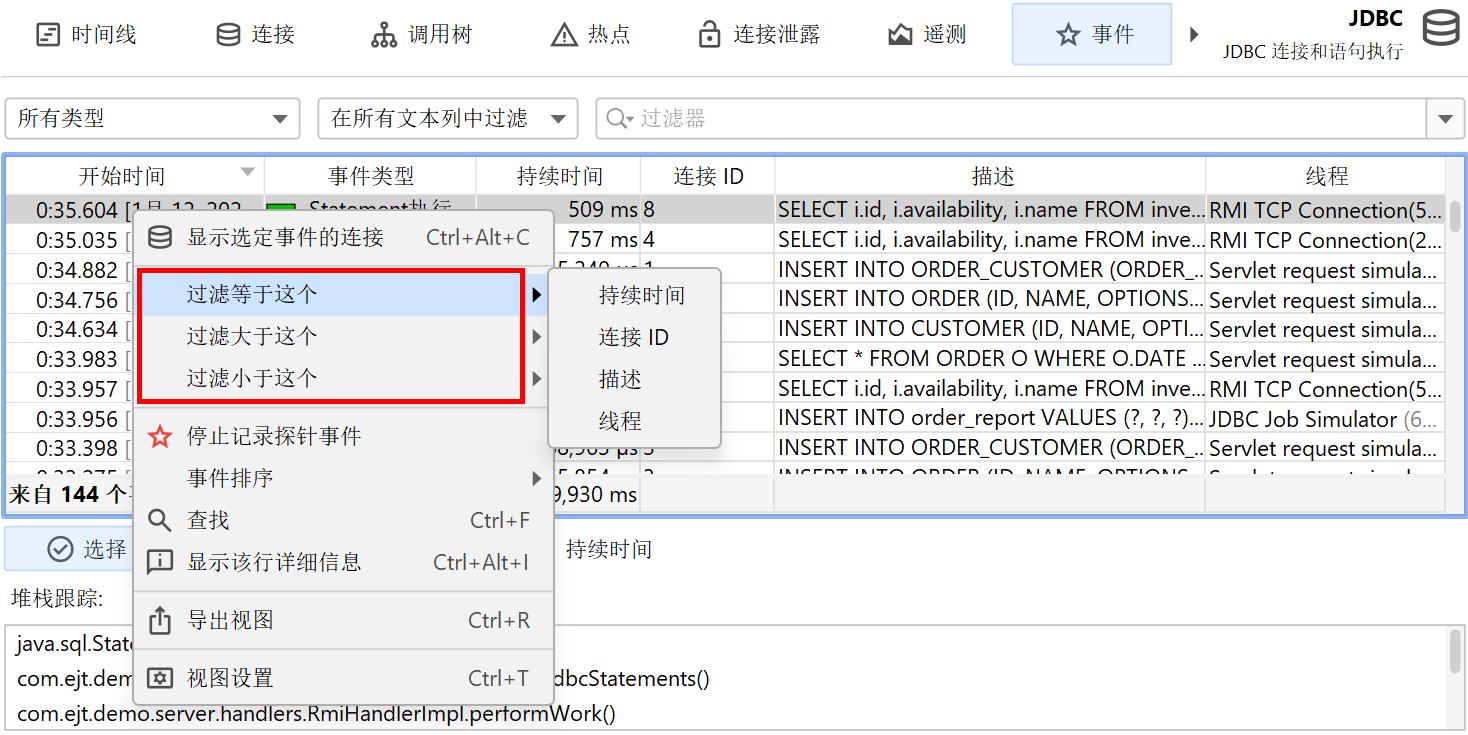Click the 事件 star icon
Screen dimensions: 1468x735
click(1068, 35)
